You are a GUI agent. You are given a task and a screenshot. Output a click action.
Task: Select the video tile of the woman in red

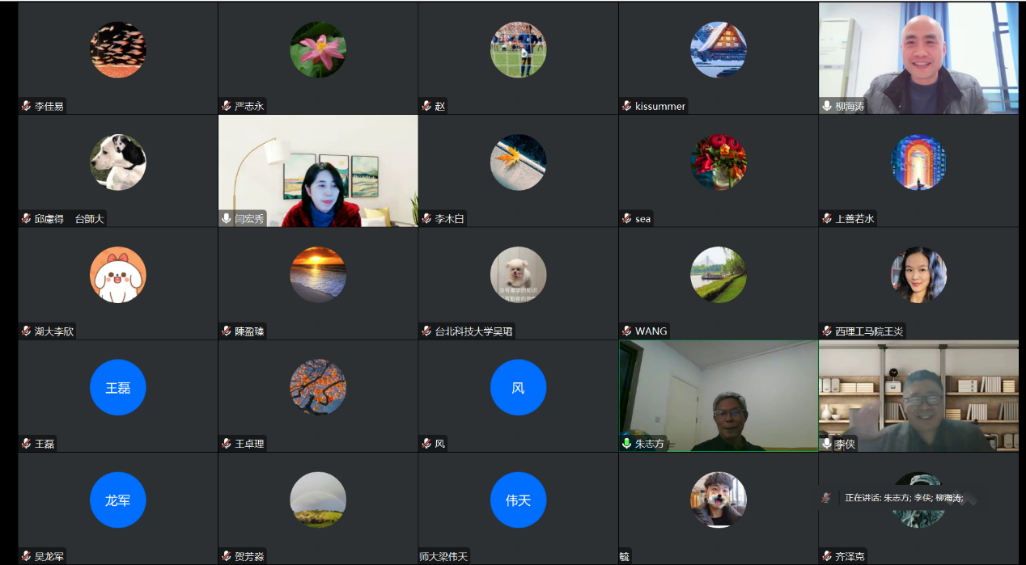(x=318, y=170)
